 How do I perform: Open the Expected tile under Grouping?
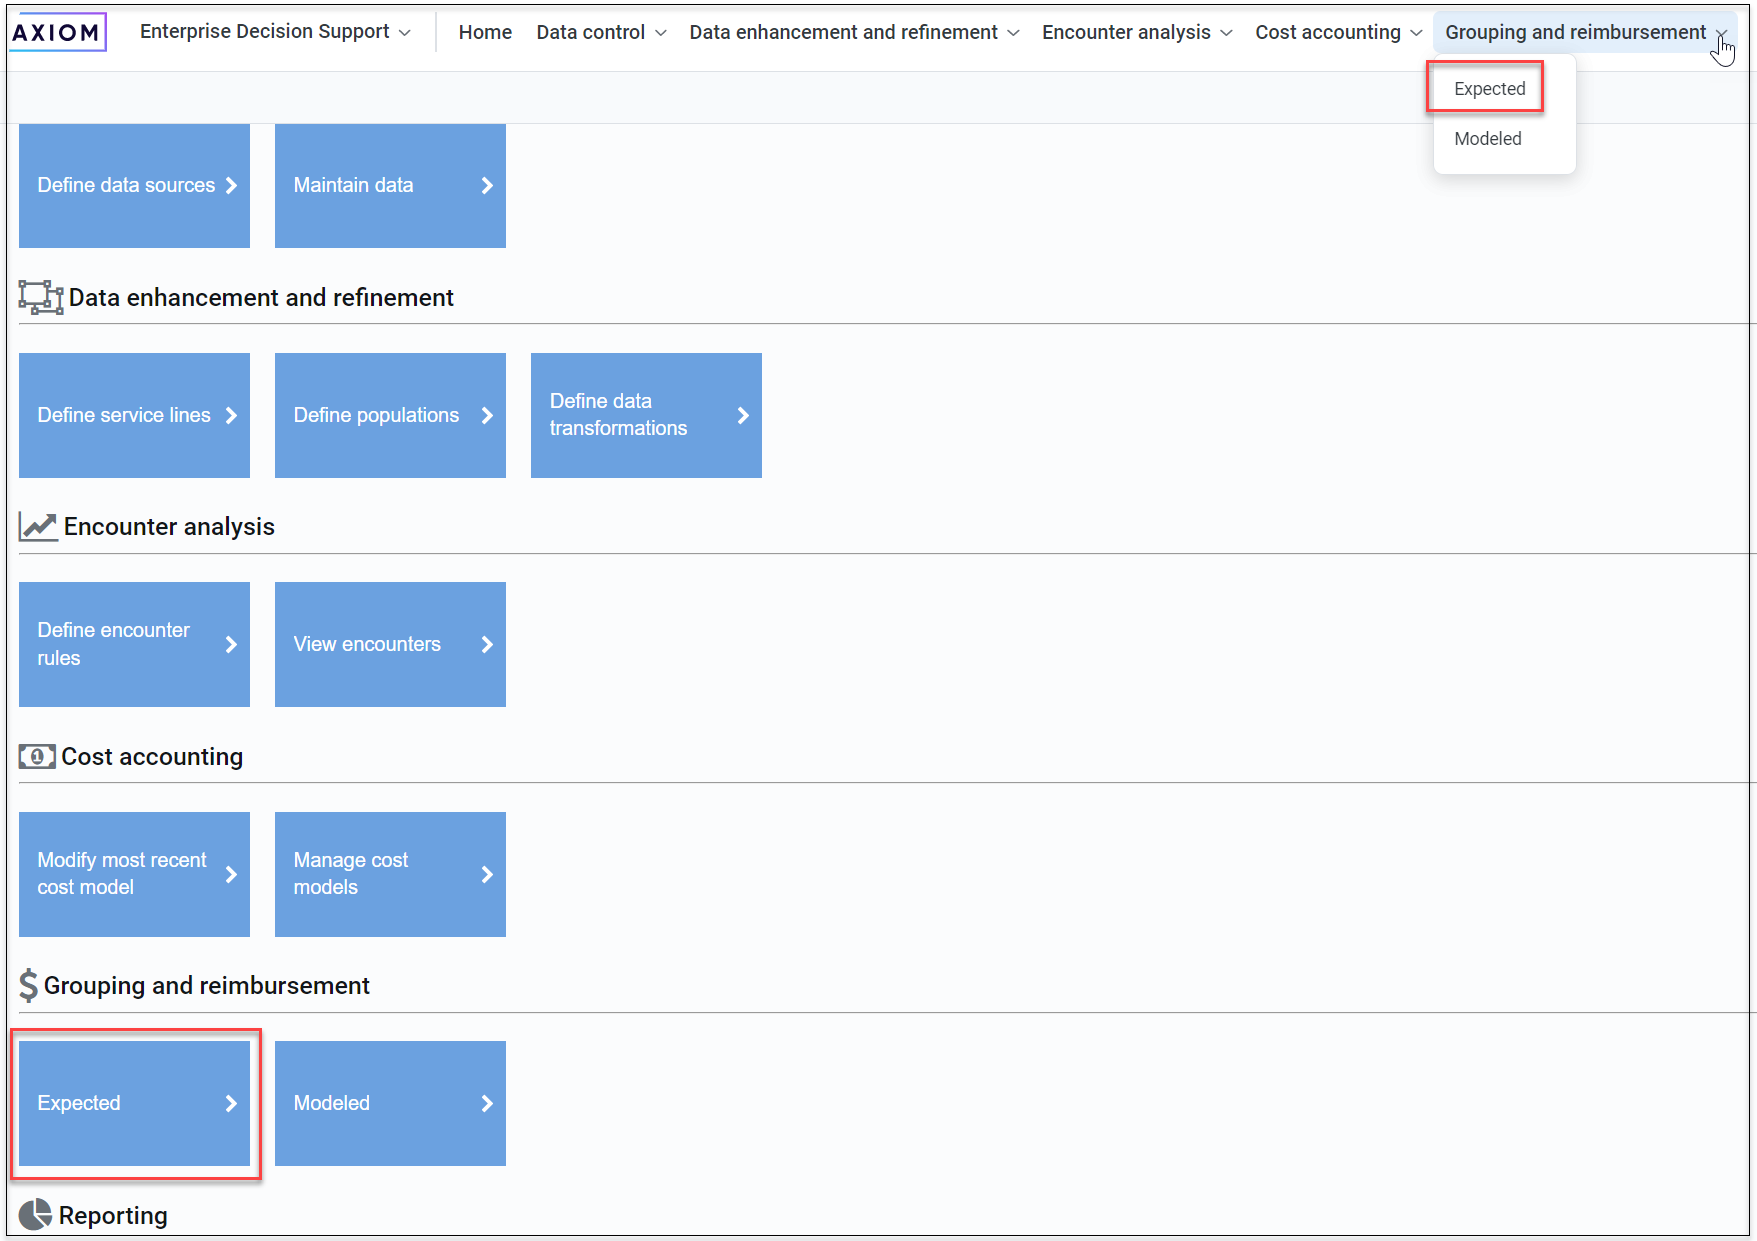(x=134, y=1103)
